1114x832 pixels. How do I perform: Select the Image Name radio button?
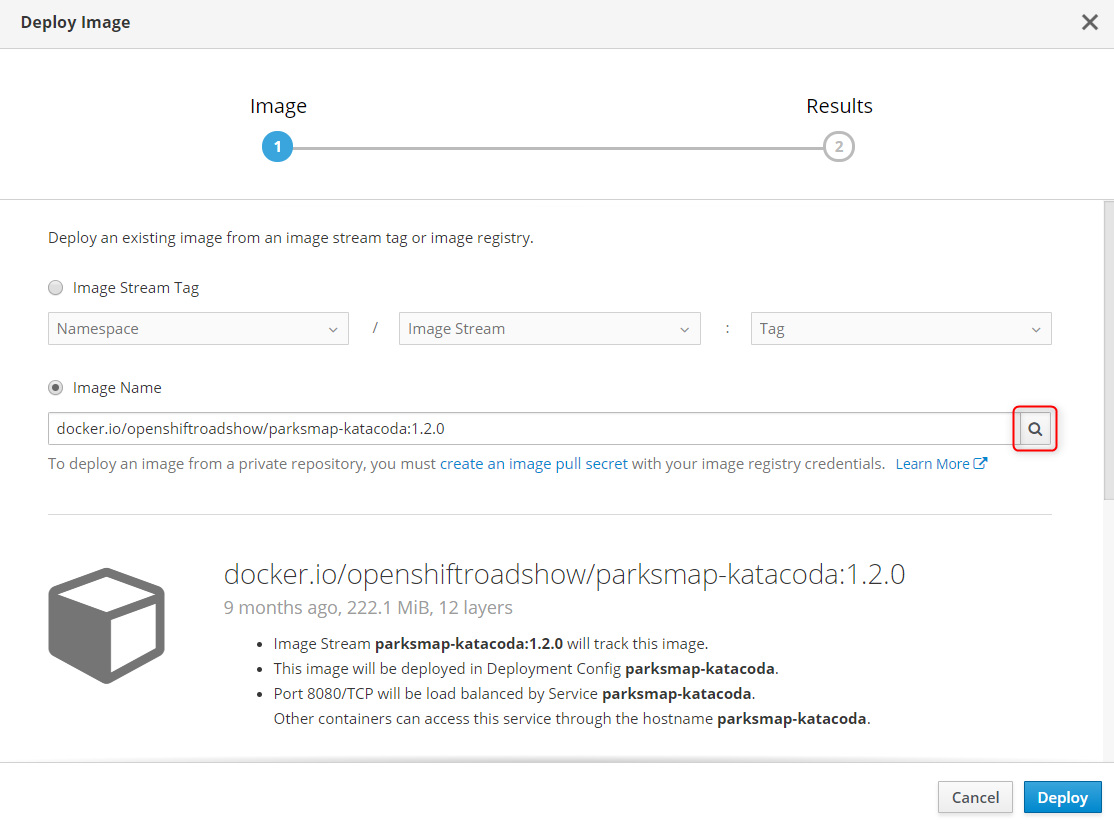[55, 388]
